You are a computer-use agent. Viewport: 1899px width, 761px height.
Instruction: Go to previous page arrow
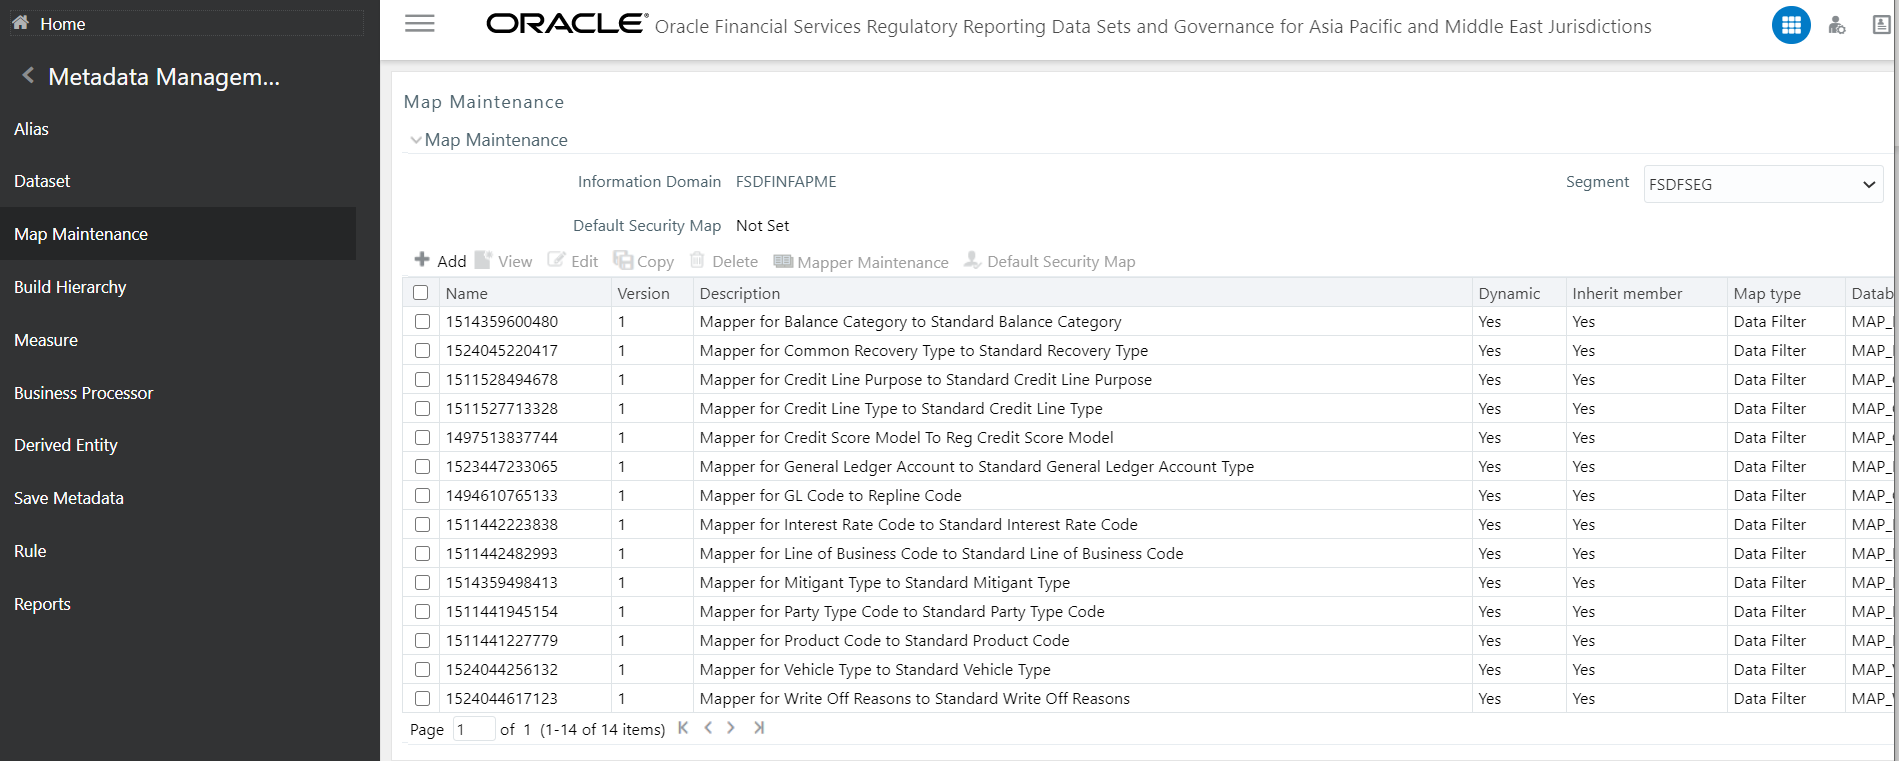[708, 728]
